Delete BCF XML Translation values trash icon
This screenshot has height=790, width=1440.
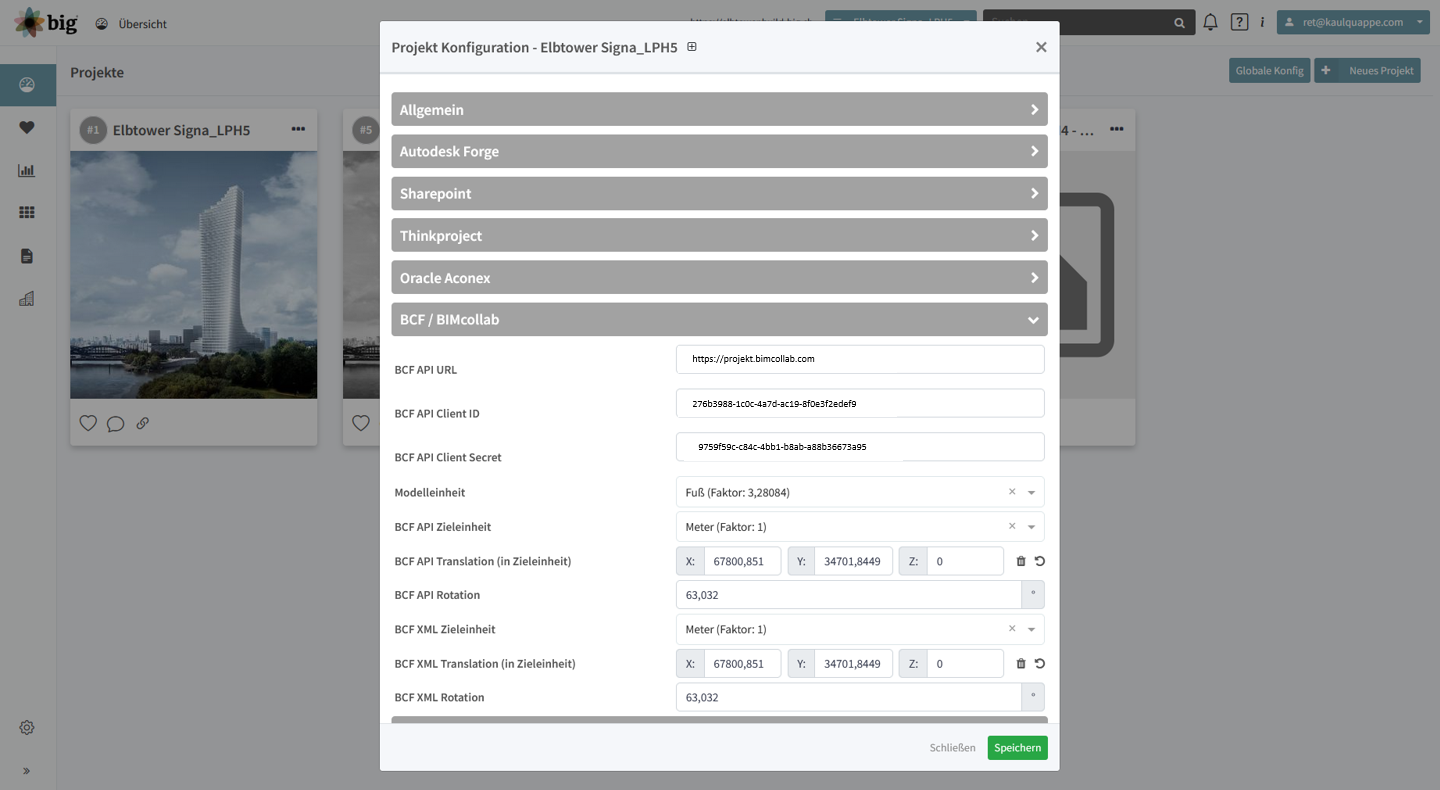pyautogui.click(x=1021, y=663)
